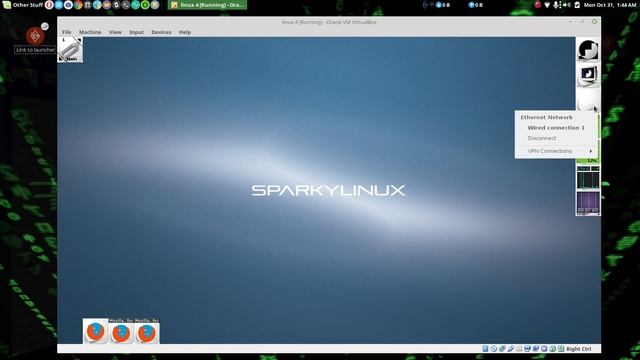
Task: Launch Google Chrome from the top panel
Action: pos(78,5)
